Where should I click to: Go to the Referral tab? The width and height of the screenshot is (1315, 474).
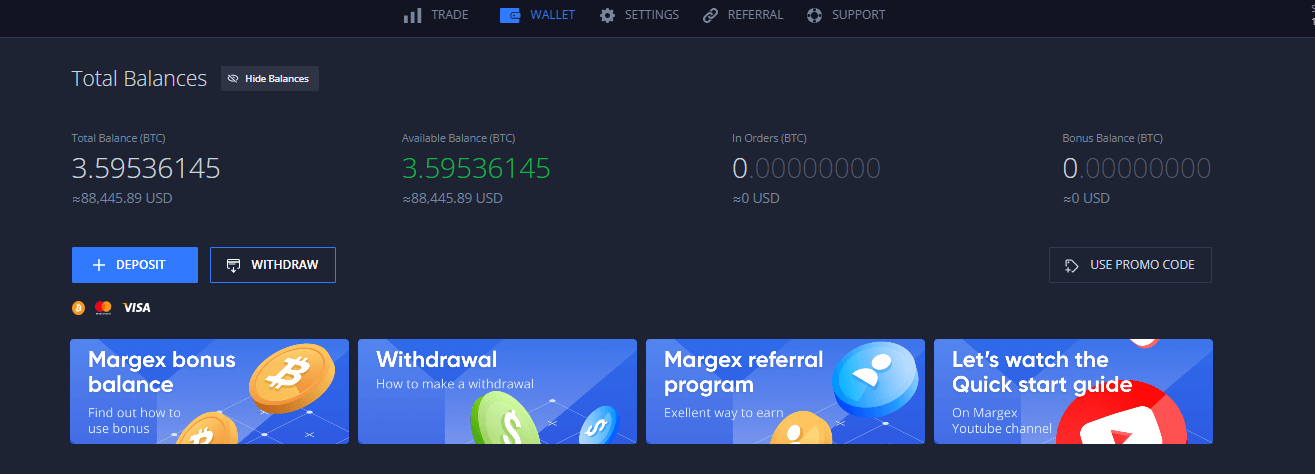click(x=742, y=15)
